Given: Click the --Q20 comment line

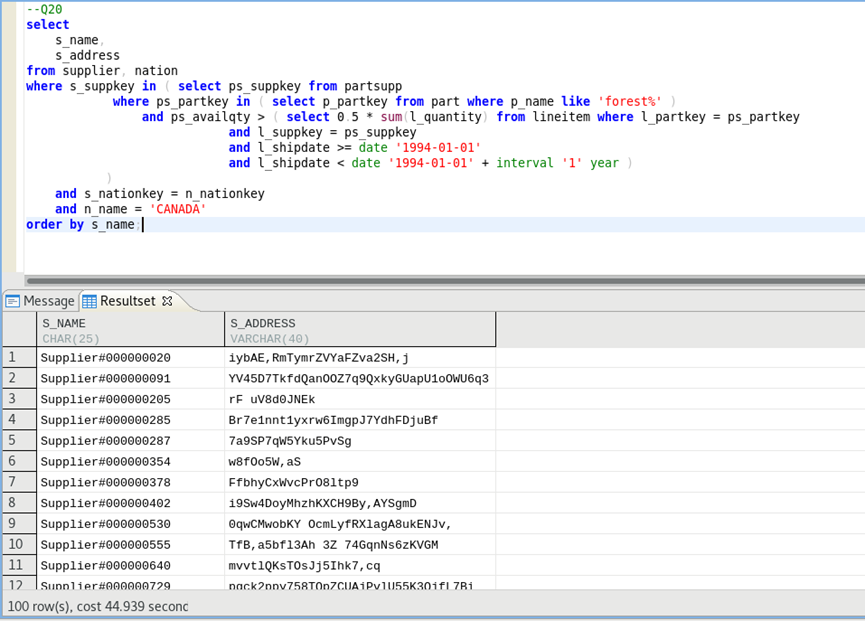Looking at the screenshot, I should 44,9.
